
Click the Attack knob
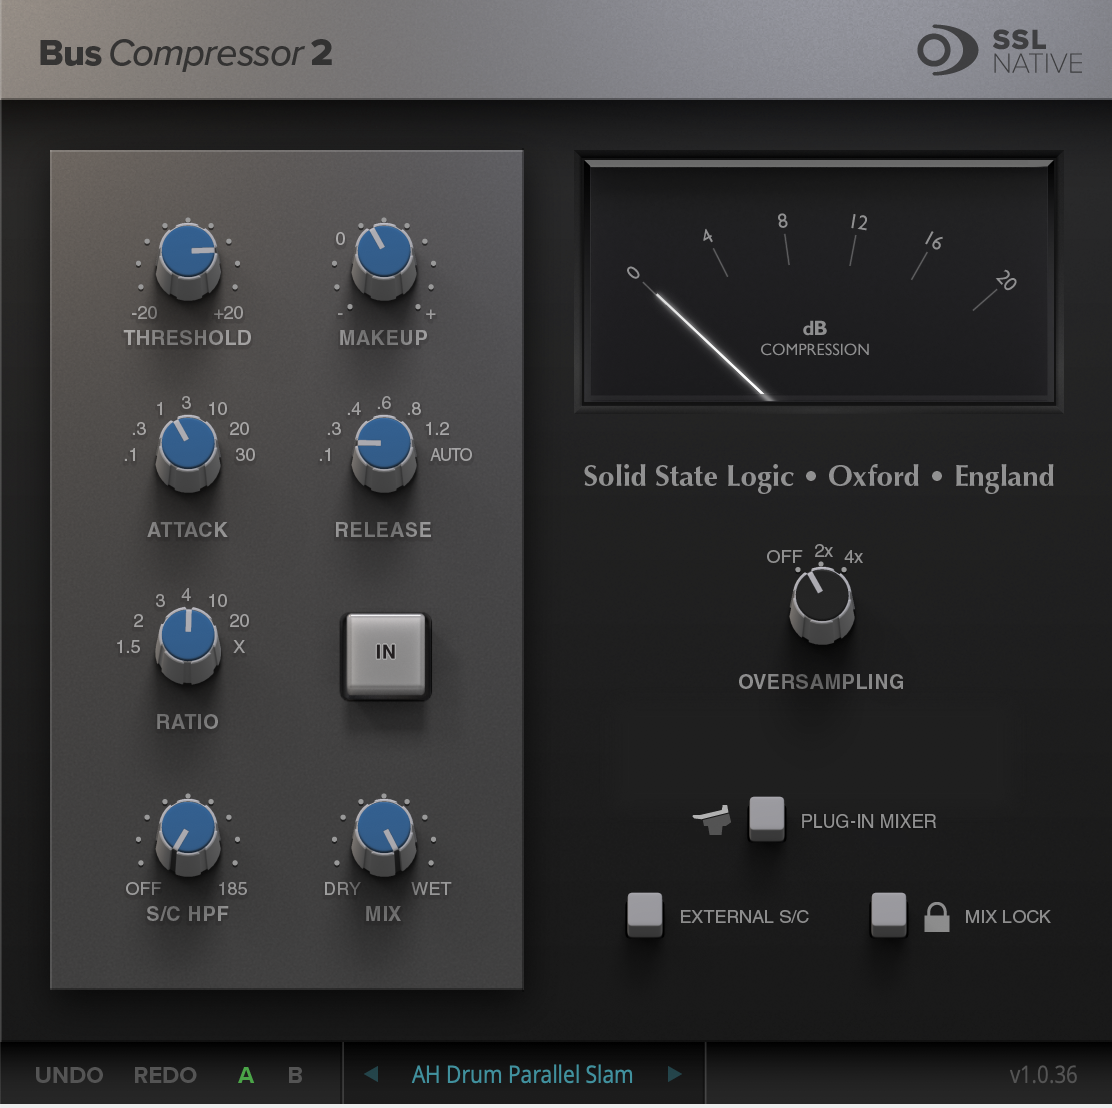click(188, 453)
